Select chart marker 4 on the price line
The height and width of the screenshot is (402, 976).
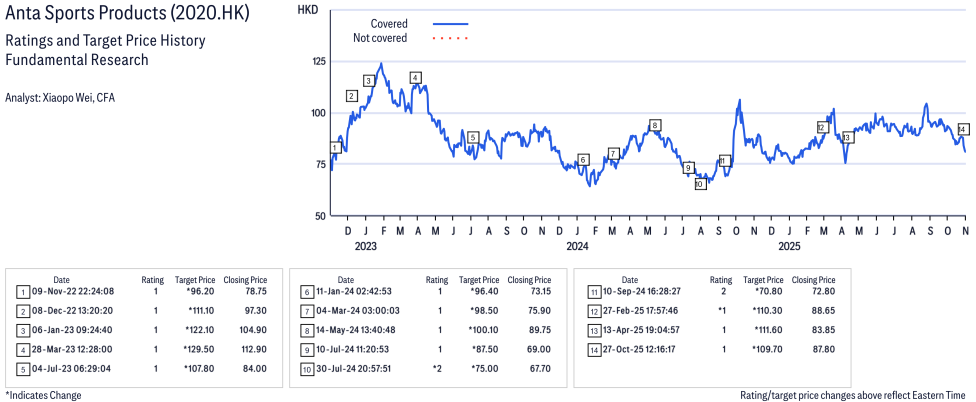415,77
